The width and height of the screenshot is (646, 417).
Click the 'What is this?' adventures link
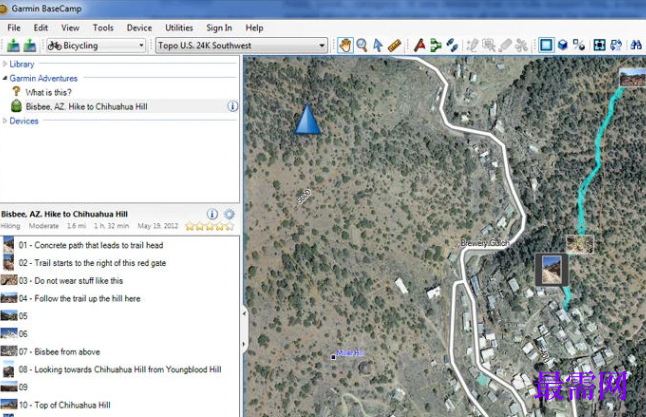(x=48, y=92)
